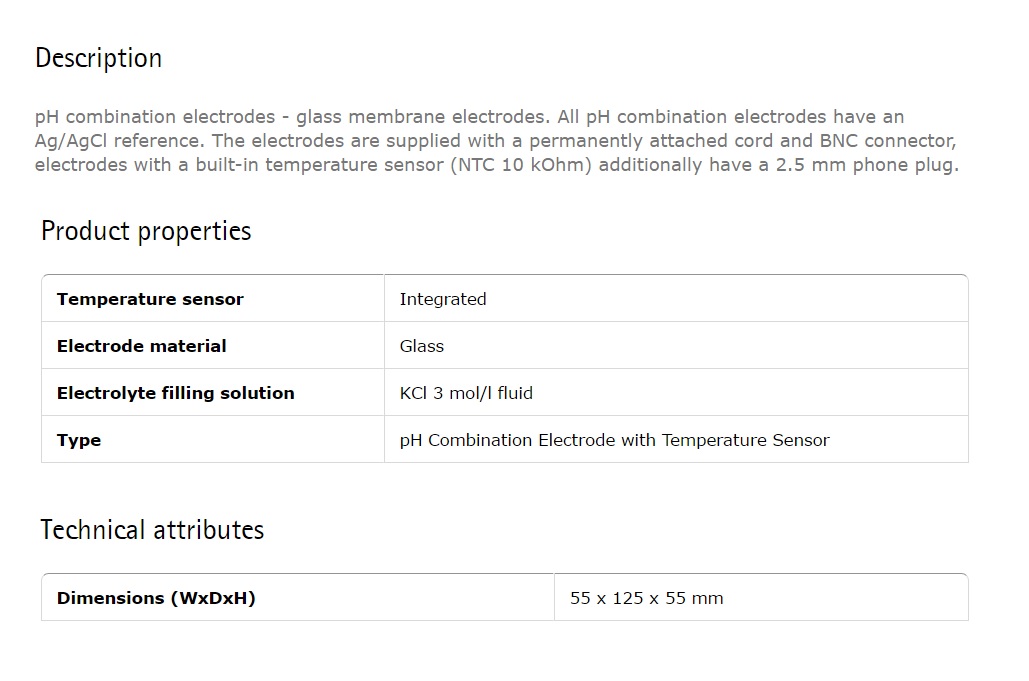Select the Temperature sensor label cell

(x=213, y=299)
